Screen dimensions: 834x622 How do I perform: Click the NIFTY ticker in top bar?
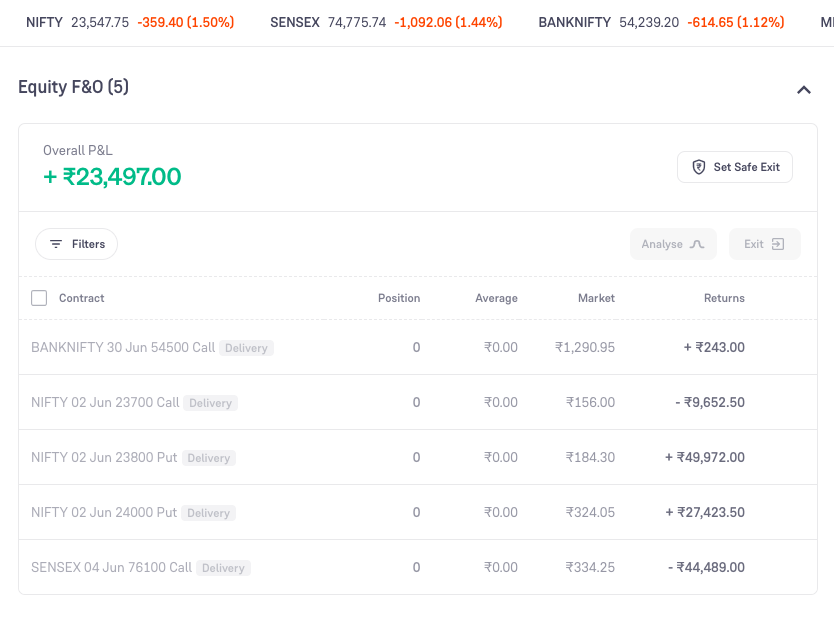point(130,22)
